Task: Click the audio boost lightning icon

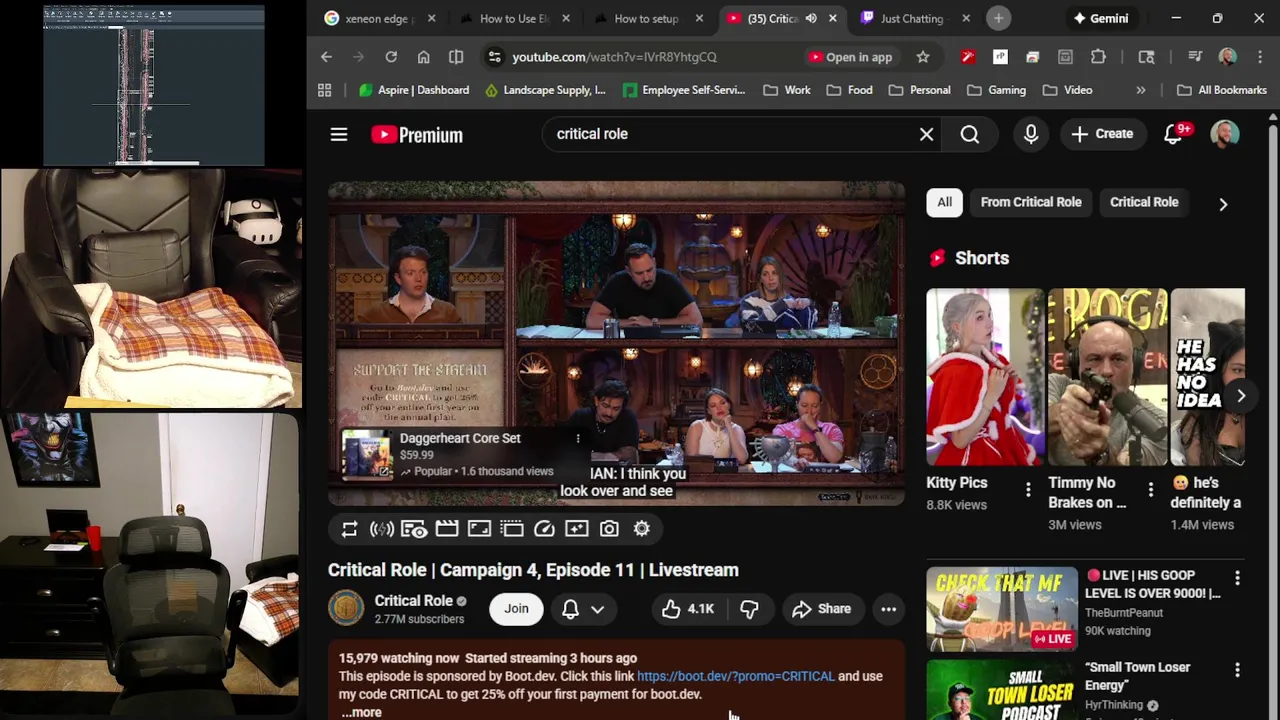Action: [382, 529]
